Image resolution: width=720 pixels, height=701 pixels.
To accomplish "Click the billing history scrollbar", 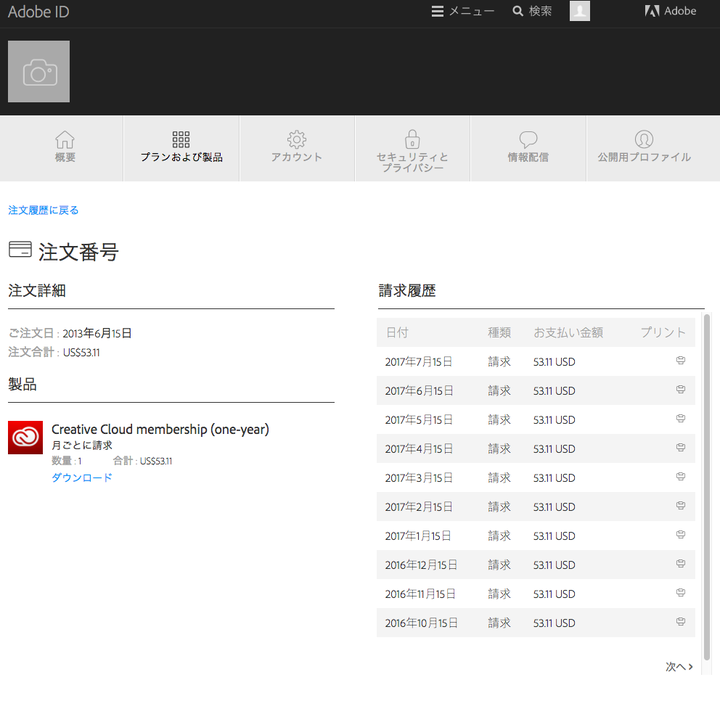I will [x=707, y=487].
